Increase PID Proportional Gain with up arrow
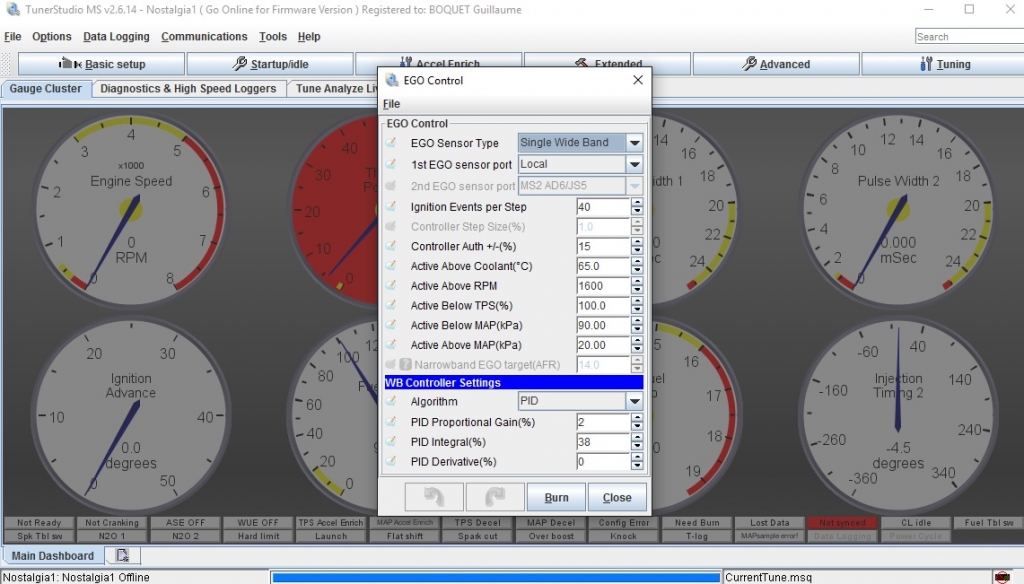Viewport: 1024px width, 584px height. tap(637, 417)
